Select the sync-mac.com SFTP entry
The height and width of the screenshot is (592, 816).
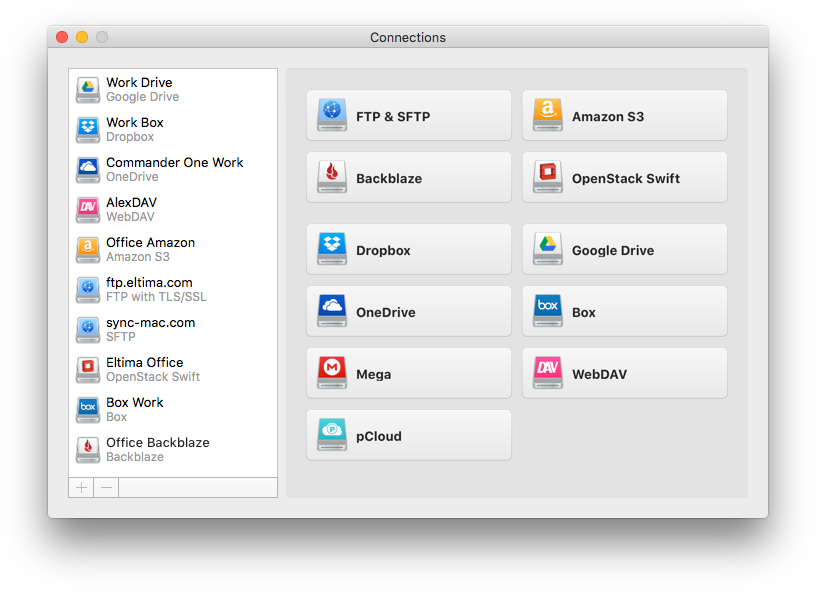150,329
